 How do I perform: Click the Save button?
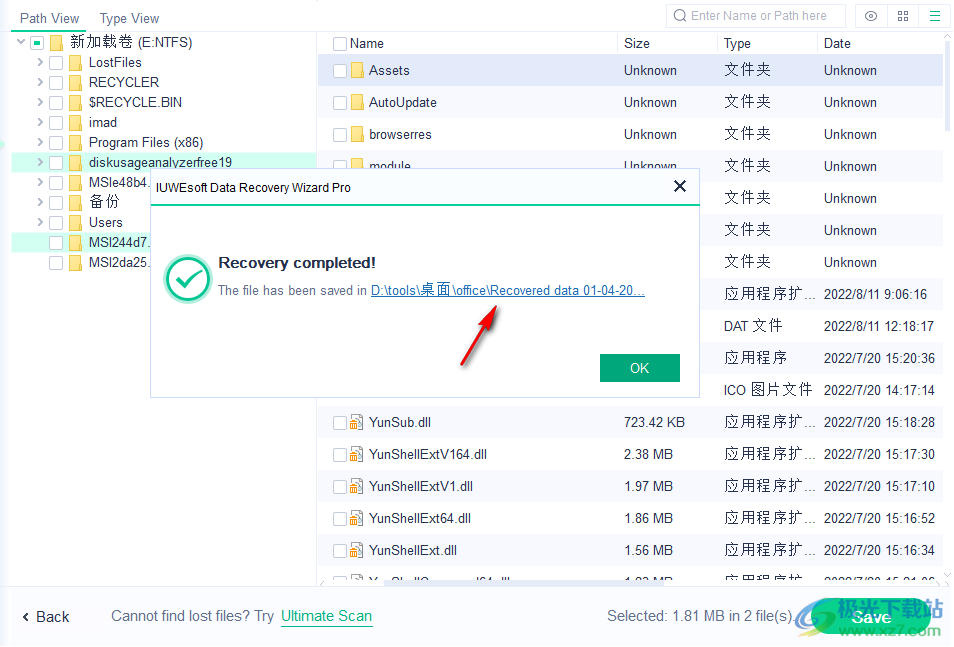pos(871,617)
